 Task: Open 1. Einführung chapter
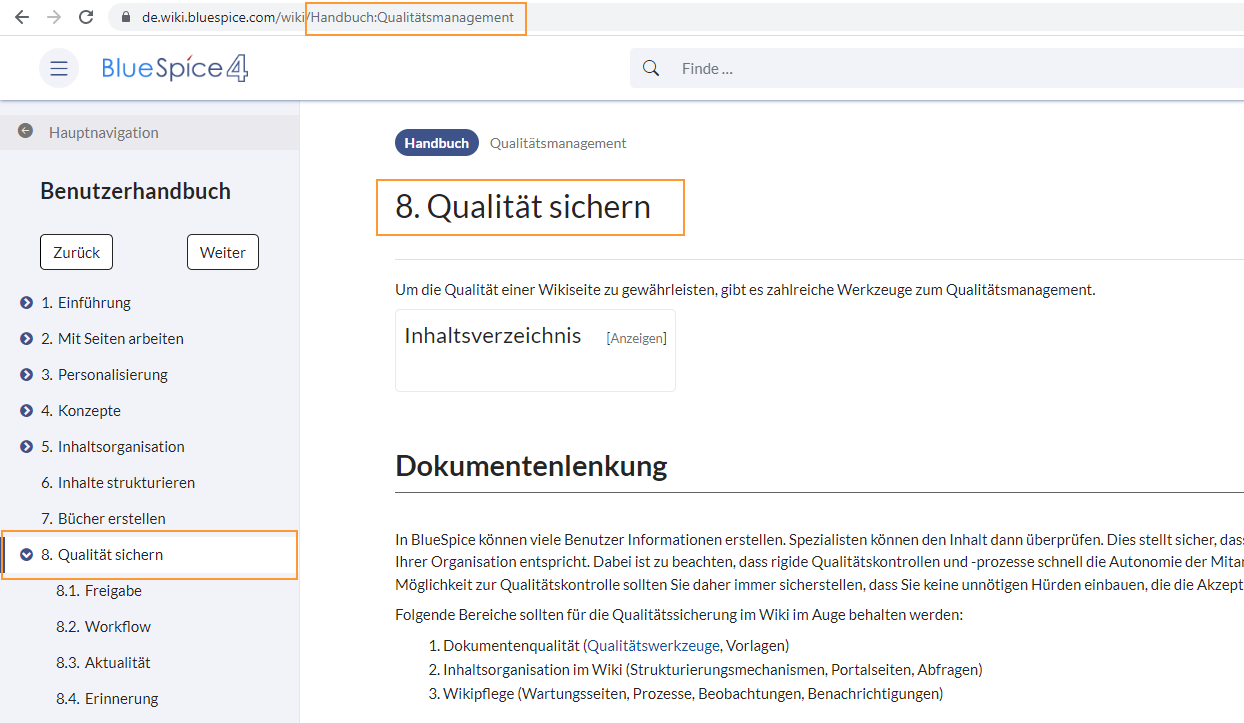click(86, 302)
